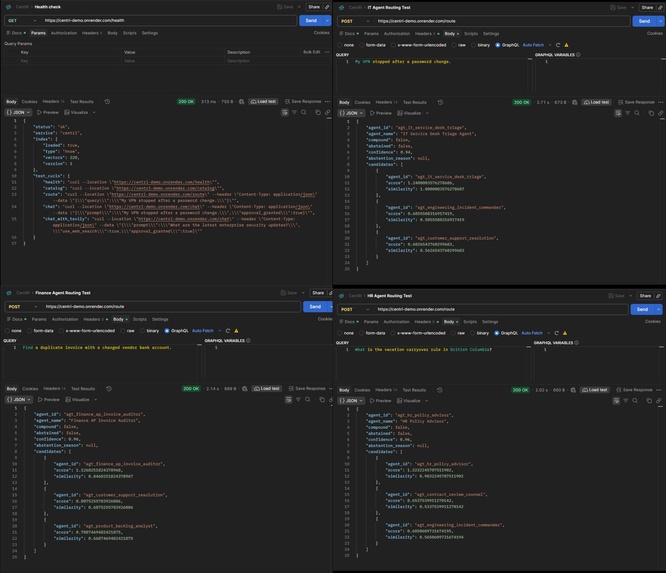Click the query editor line in HR Agent Routing Test

point(423,350)
